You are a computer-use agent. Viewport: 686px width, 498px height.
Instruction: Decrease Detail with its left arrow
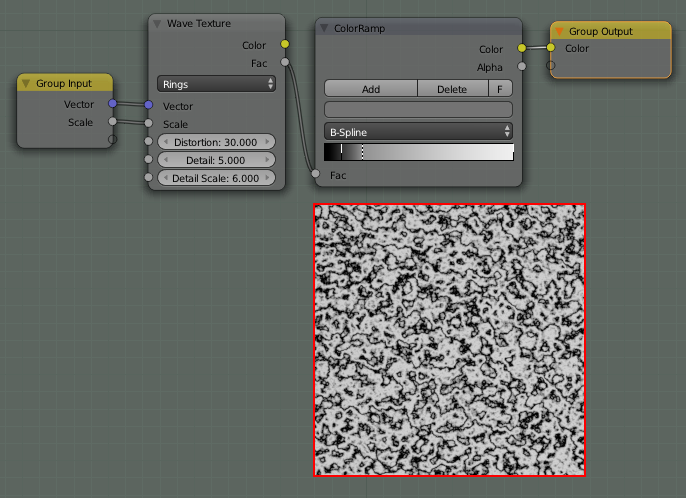166,160
